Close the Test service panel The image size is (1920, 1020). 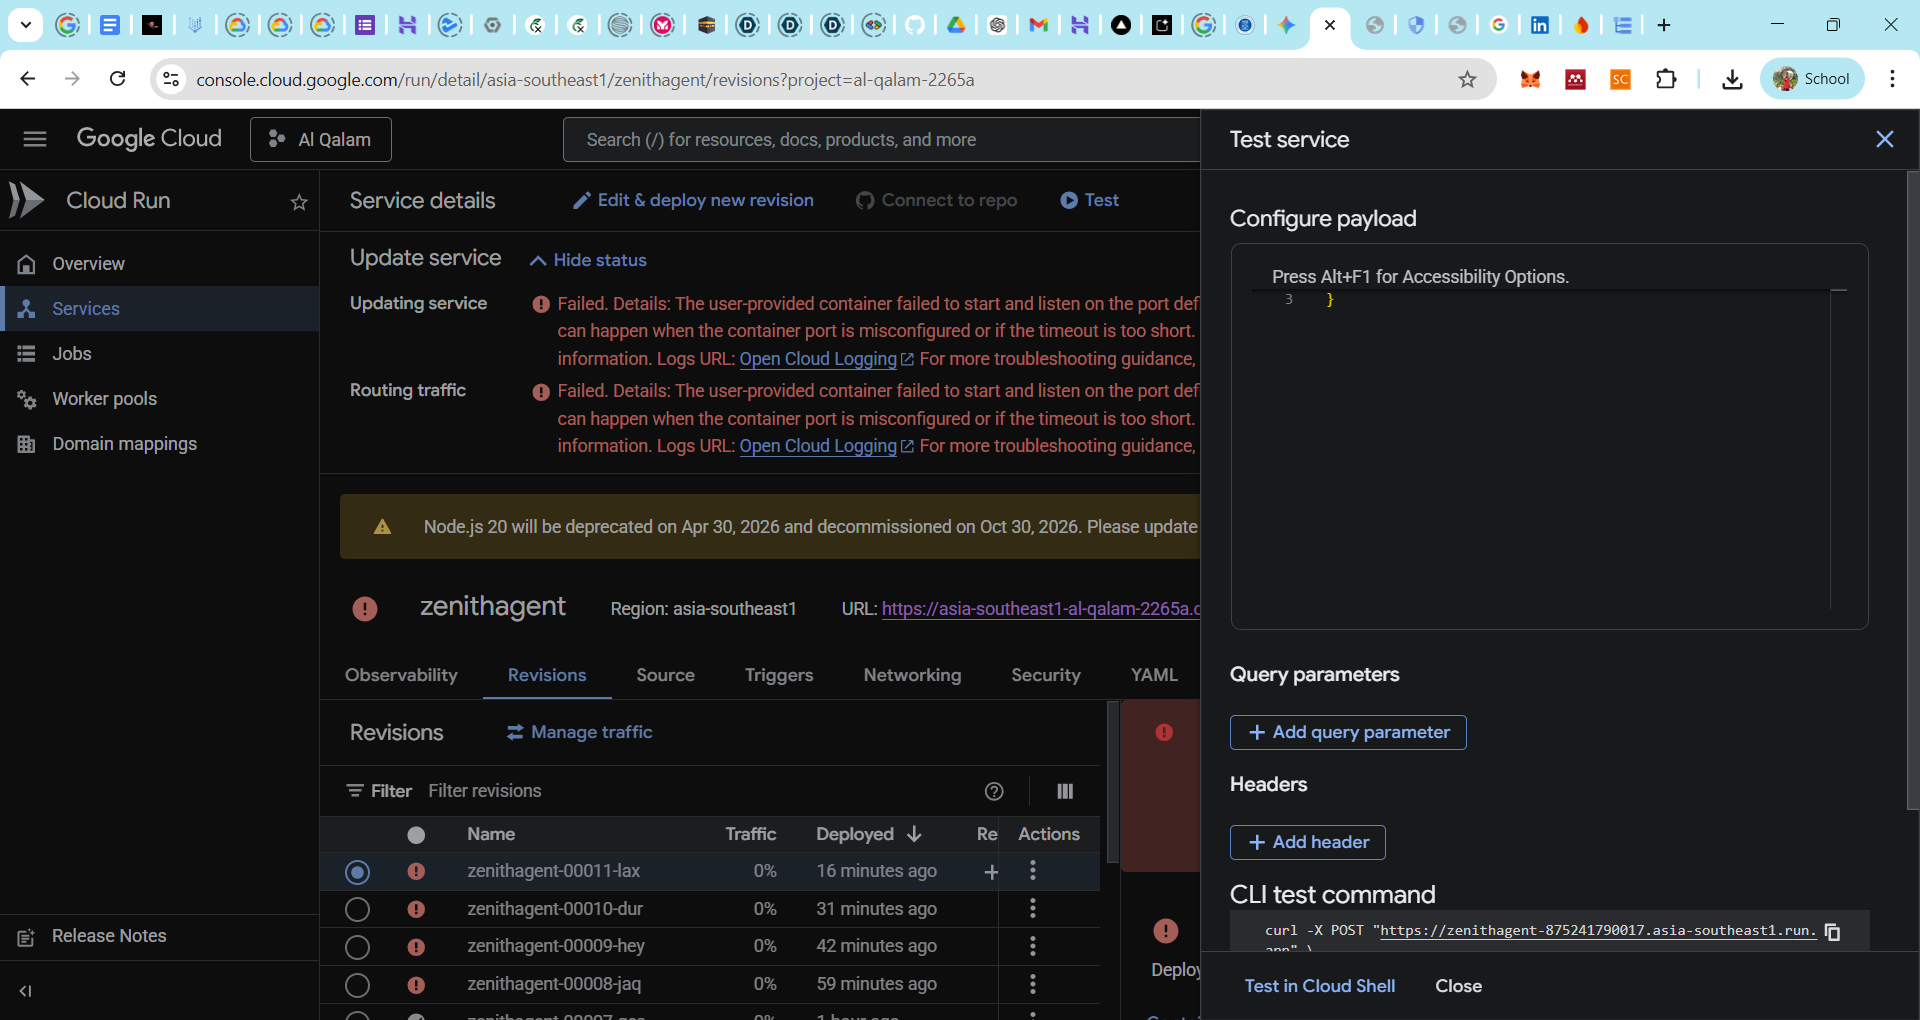click(x=1884, y=139)
